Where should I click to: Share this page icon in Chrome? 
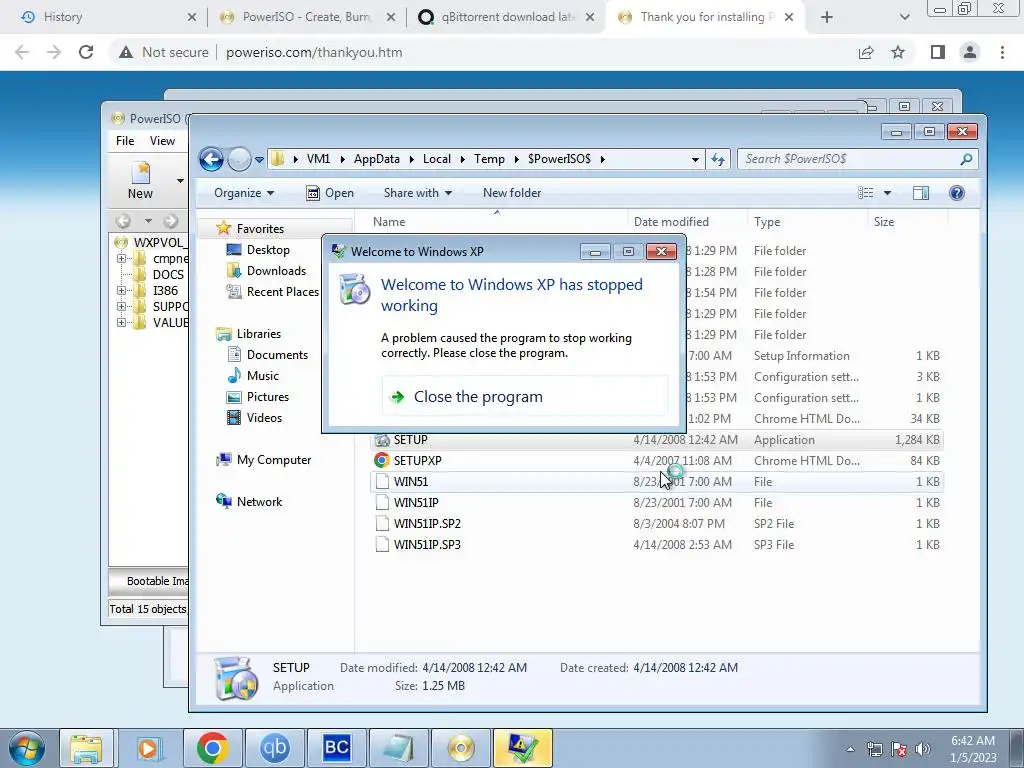tap(866, 52)
